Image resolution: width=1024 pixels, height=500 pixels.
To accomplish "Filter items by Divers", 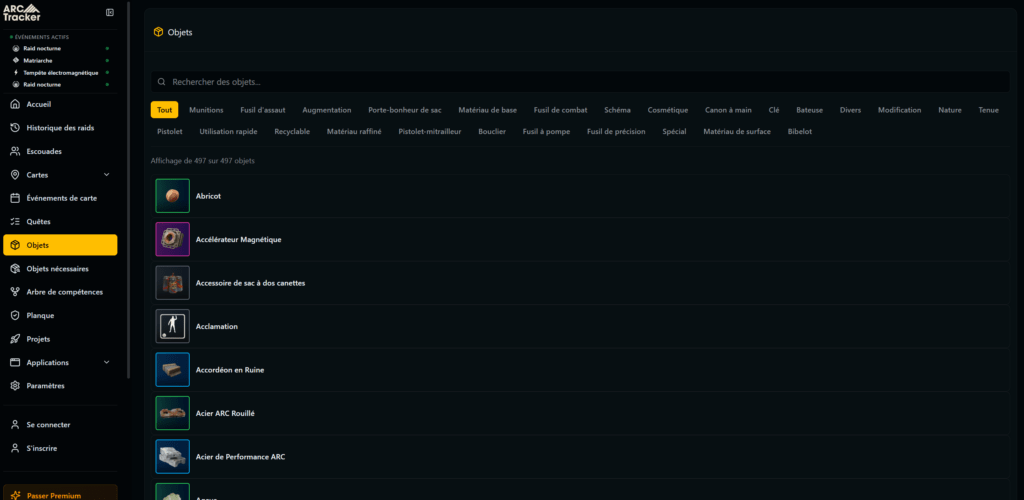I will click(850, 110).
